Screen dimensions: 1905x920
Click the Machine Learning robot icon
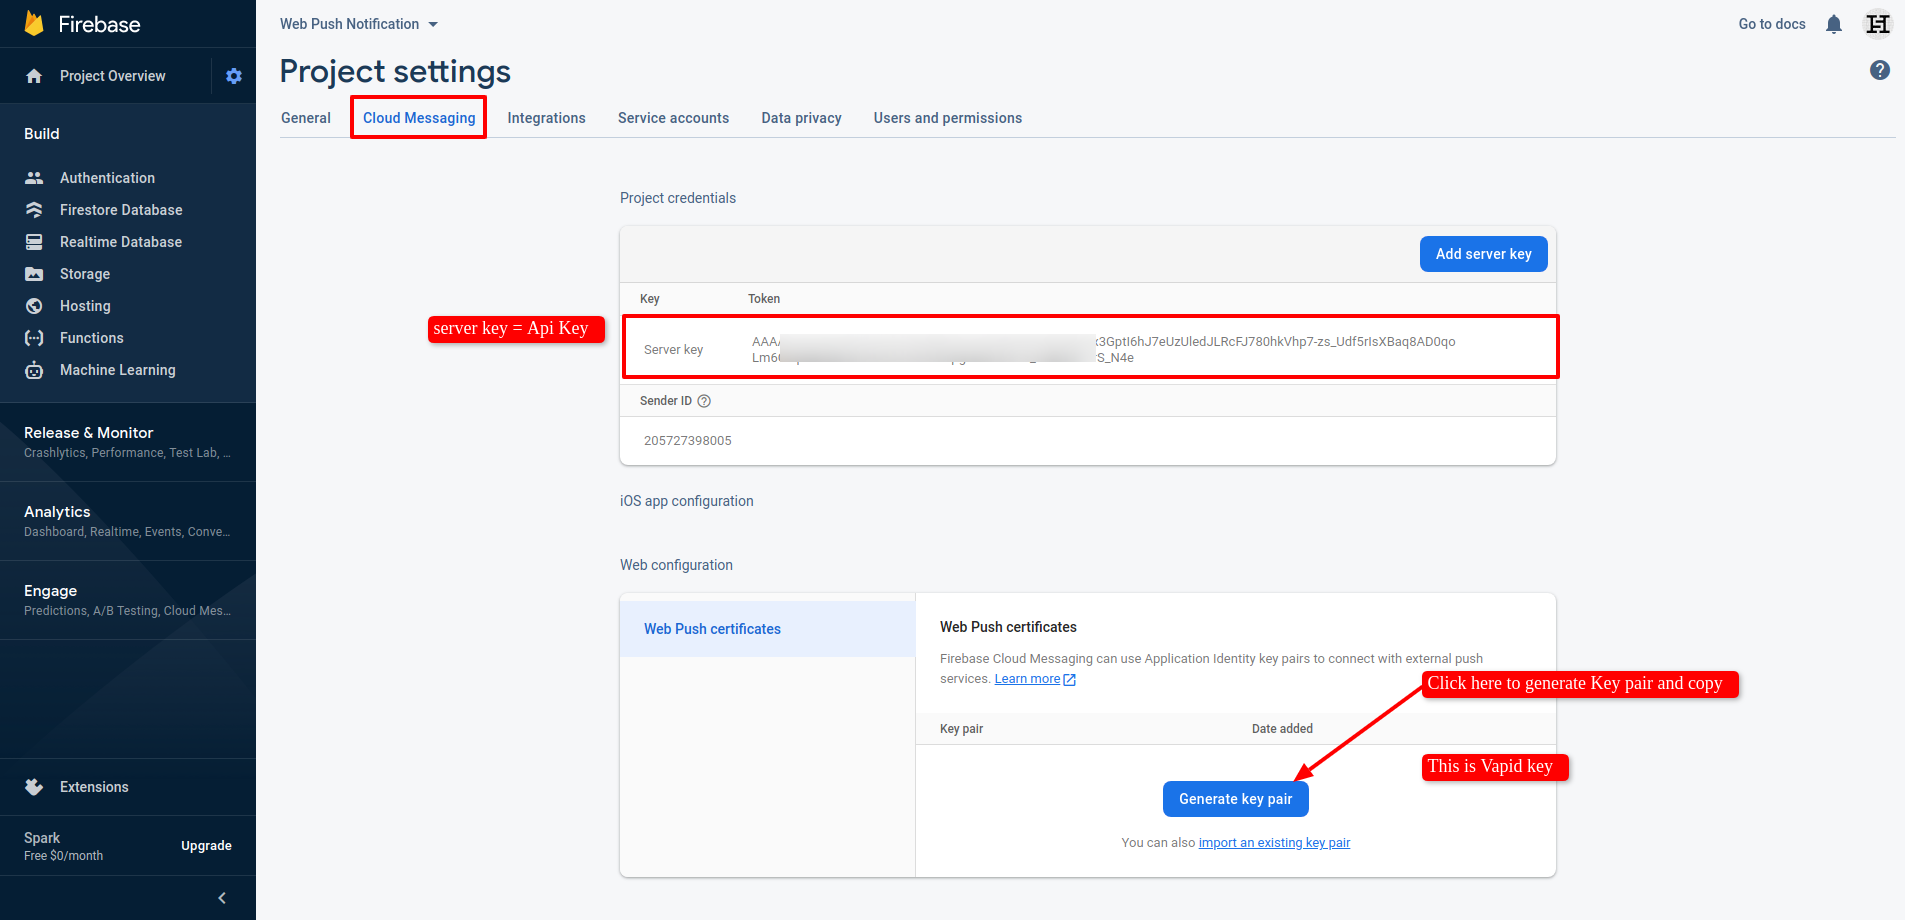click(34, 370)
